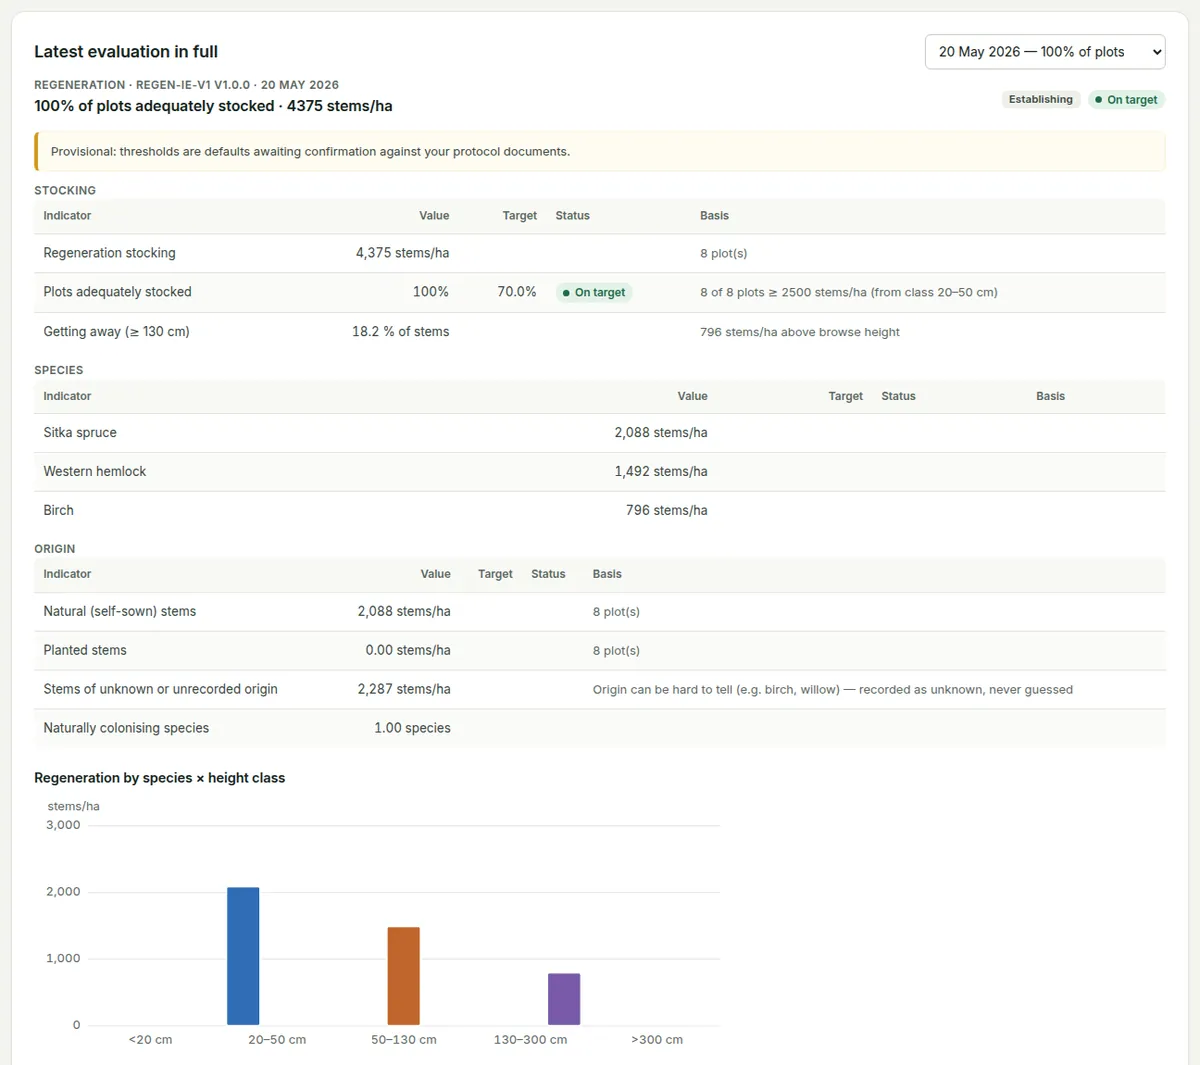Click Stems of unknown or unrecorded origin
The height and width of the screenshot is (1065, 1200).
[161, 690]
